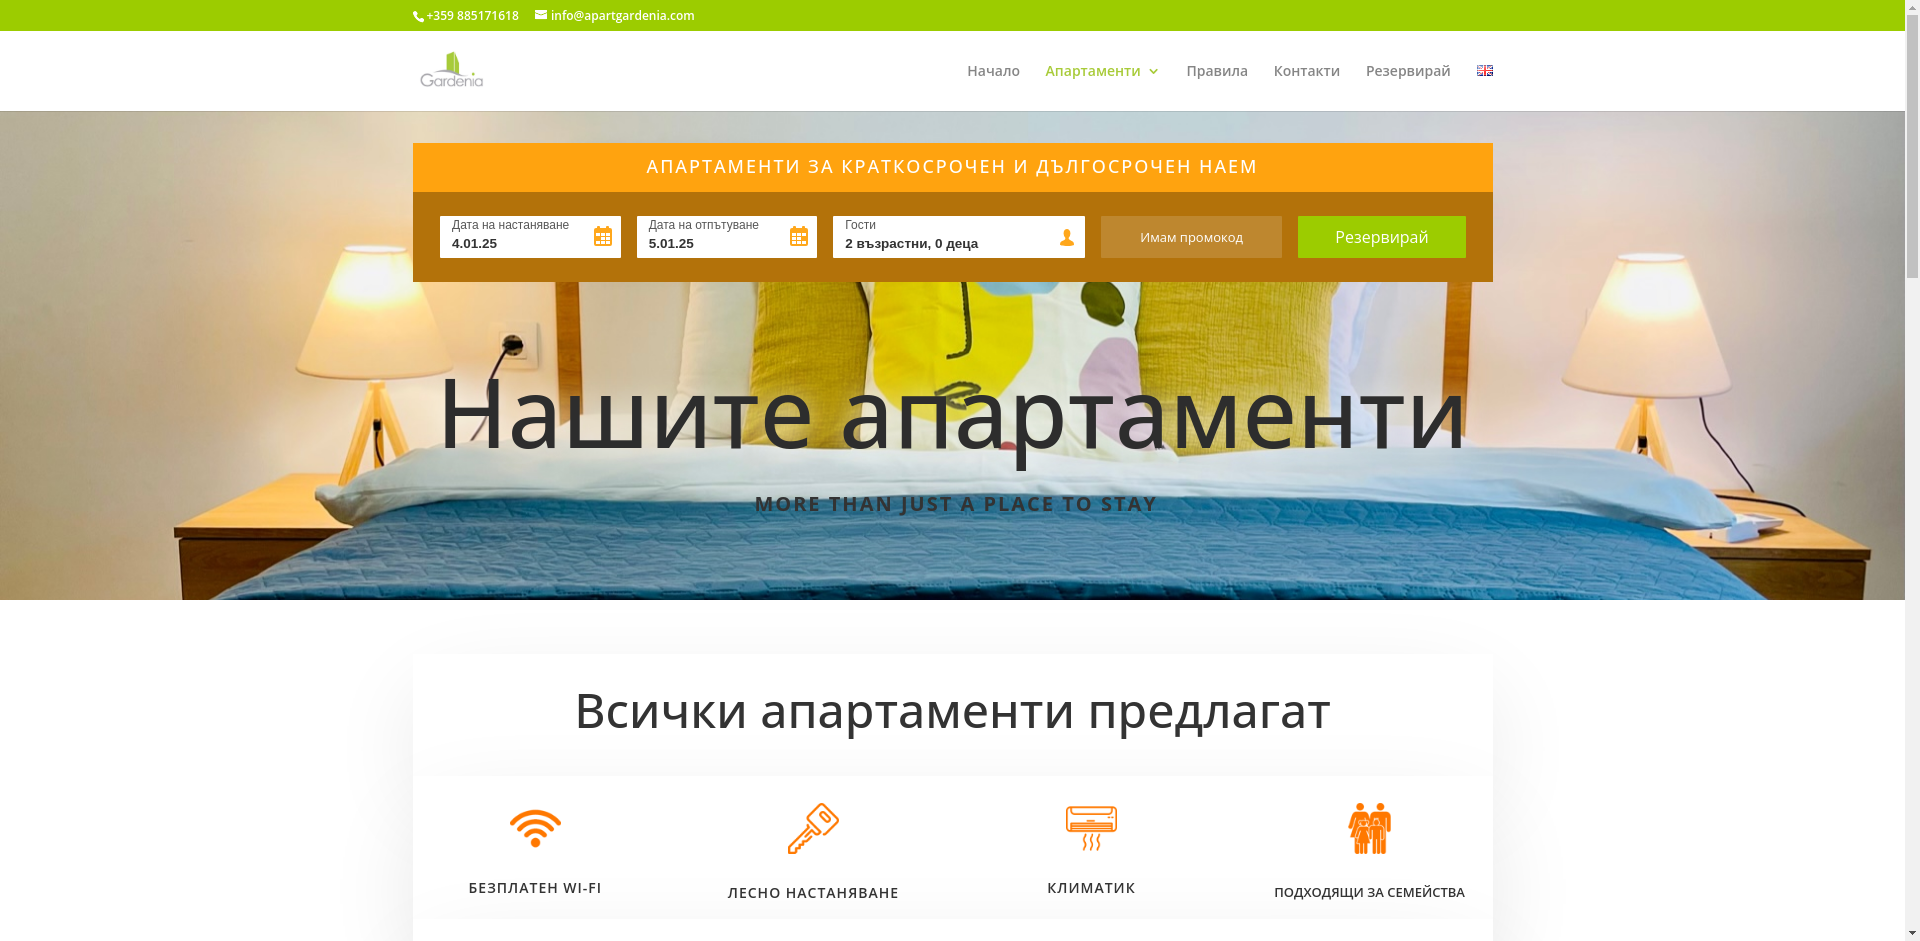1920x941 pixels.
Task: Click the scrollbar down arrow
Action: (1911, 933)
